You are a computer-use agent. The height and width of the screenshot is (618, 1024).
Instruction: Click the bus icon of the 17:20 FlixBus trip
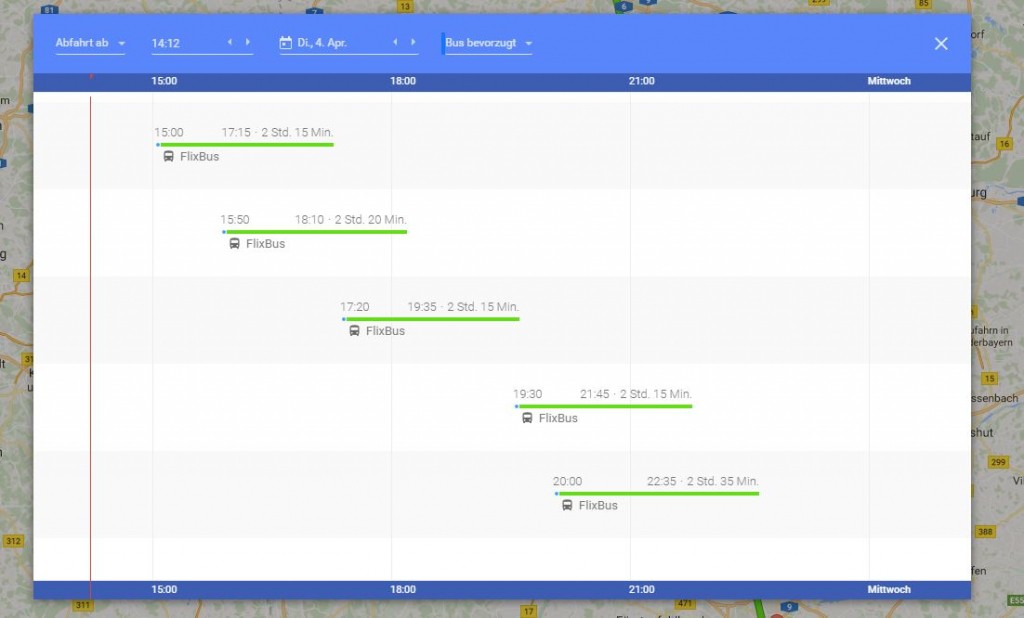(x=354, y=331)
